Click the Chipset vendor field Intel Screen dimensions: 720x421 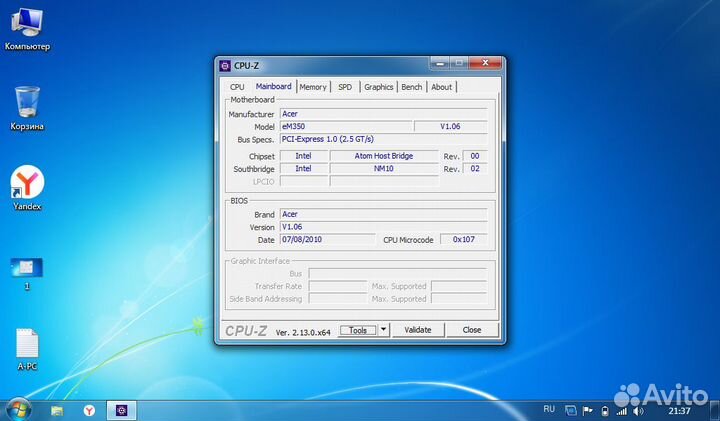pyautogui.click(x=304, y=156)
